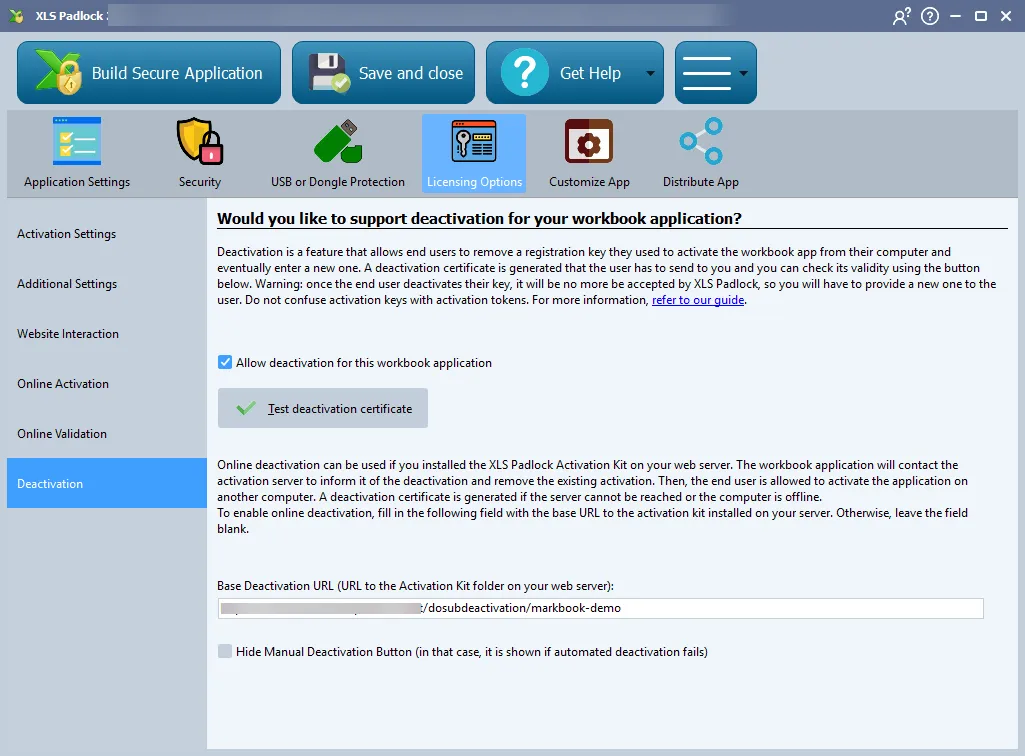Screen dimensions: 1025x756
Task: Click the Licensing Options key icon
Action: click(474, 141)
